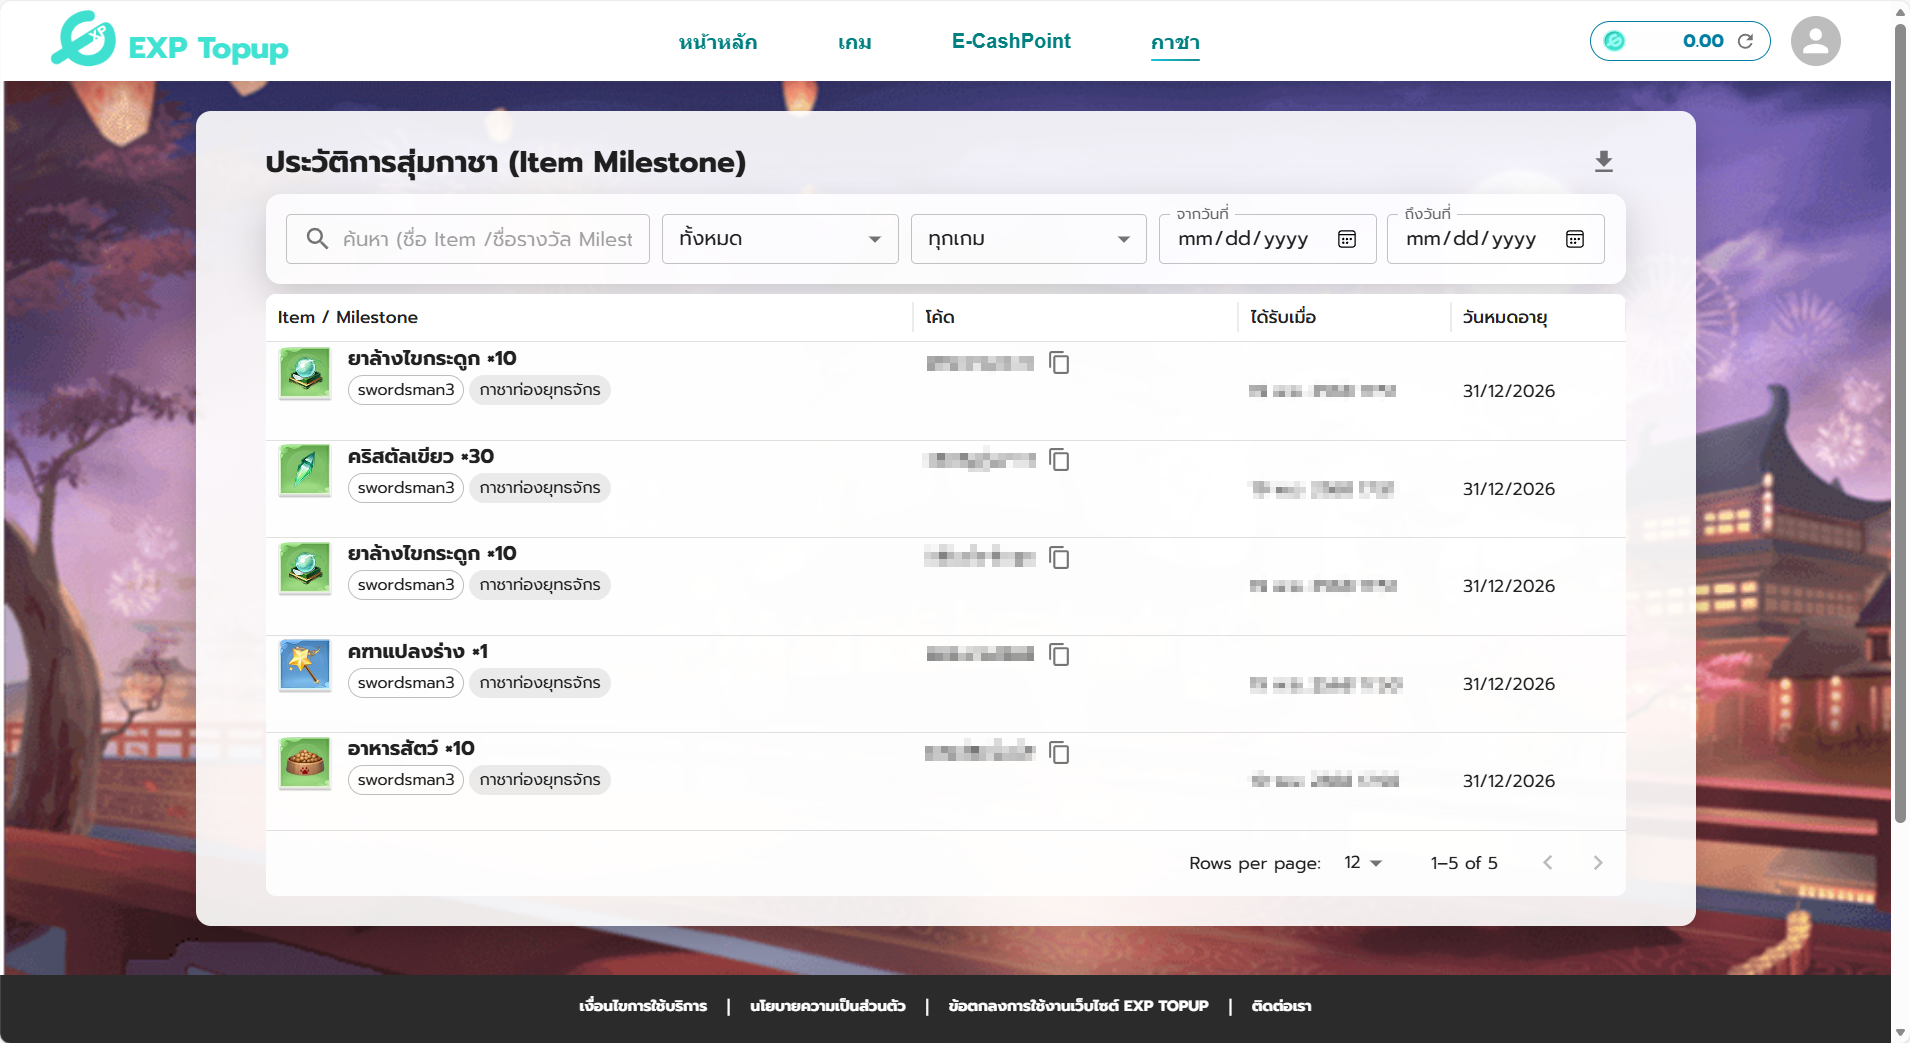Image resolution: width=1910 pixels, height=1043 pixels.
Task: Expand the ทุกเกม game dropdown
Action: click(x=1028, y=239)
